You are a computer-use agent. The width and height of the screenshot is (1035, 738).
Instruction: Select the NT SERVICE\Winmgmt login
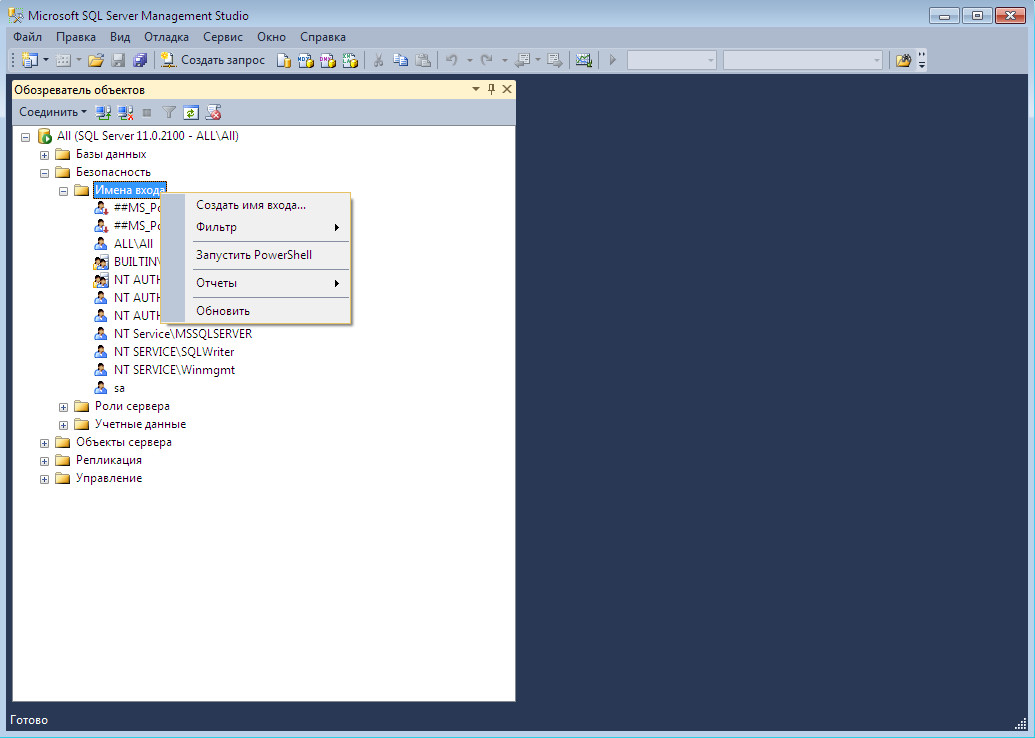click(174, 370)
